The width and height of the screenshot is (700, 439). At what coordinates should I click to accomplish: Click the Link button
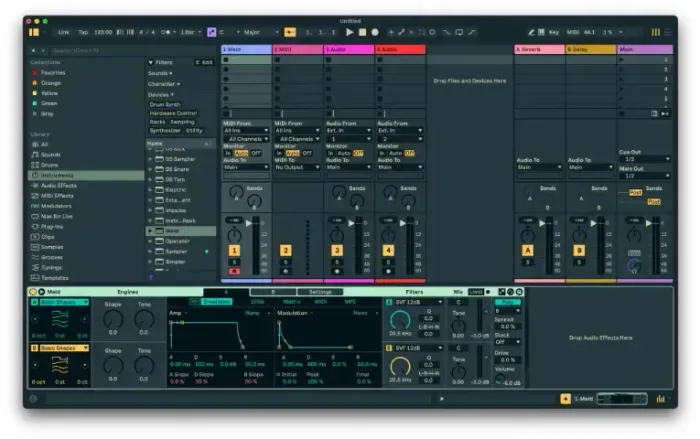(64, 32)
